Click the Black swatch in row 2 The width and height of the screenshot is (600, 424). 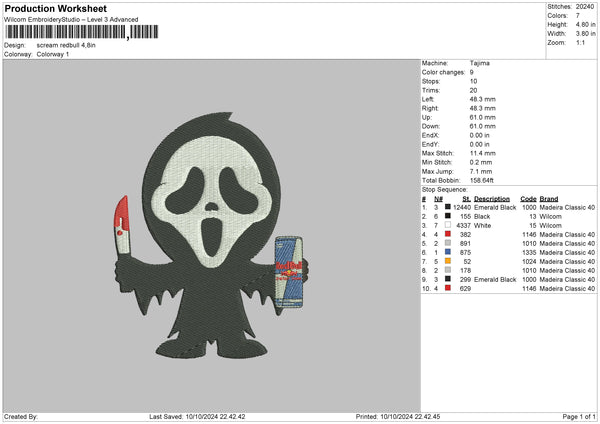[x=448, y=216]
